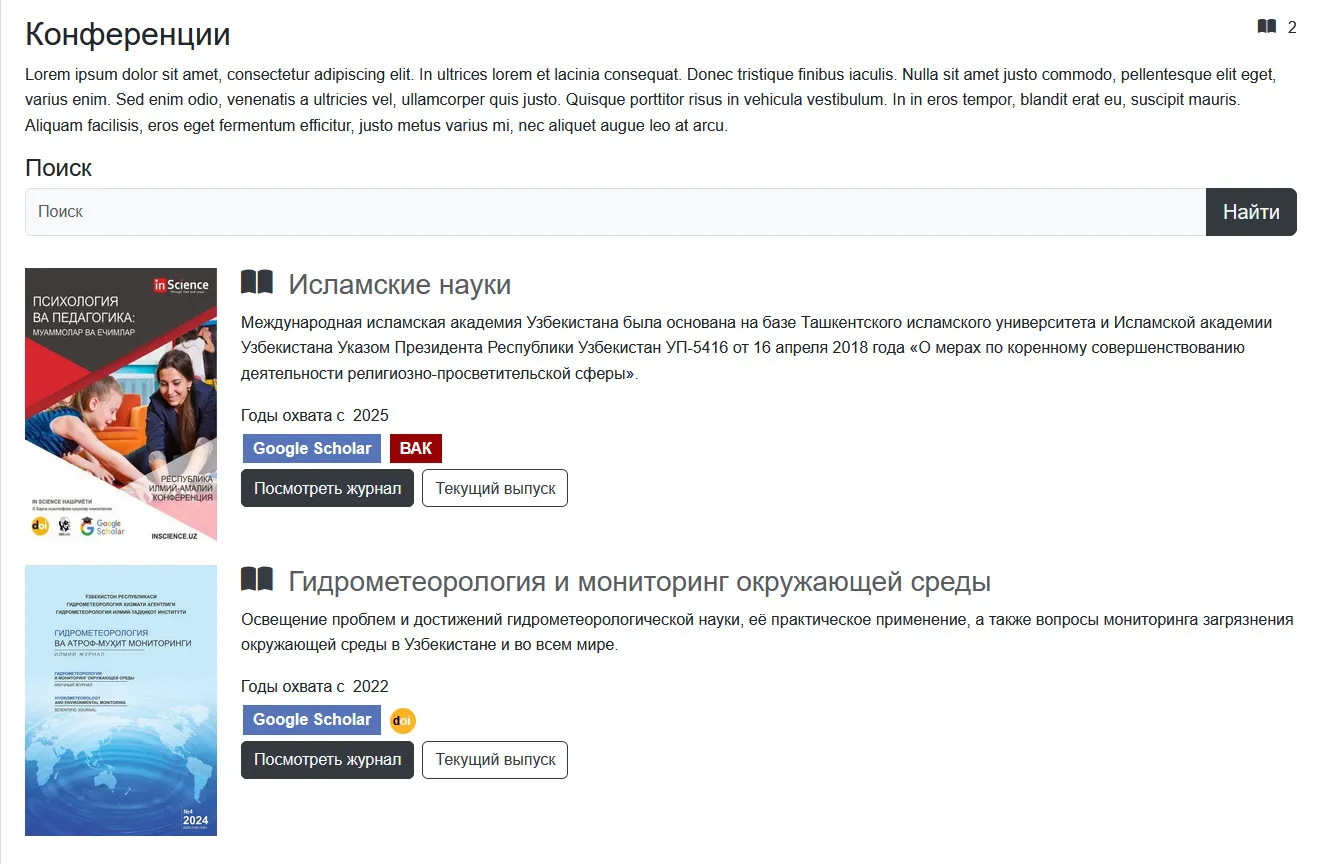Click the book icon with counter "2" at top right
The height and width of the screenshot is (864, 1319).
point(1265,28)
